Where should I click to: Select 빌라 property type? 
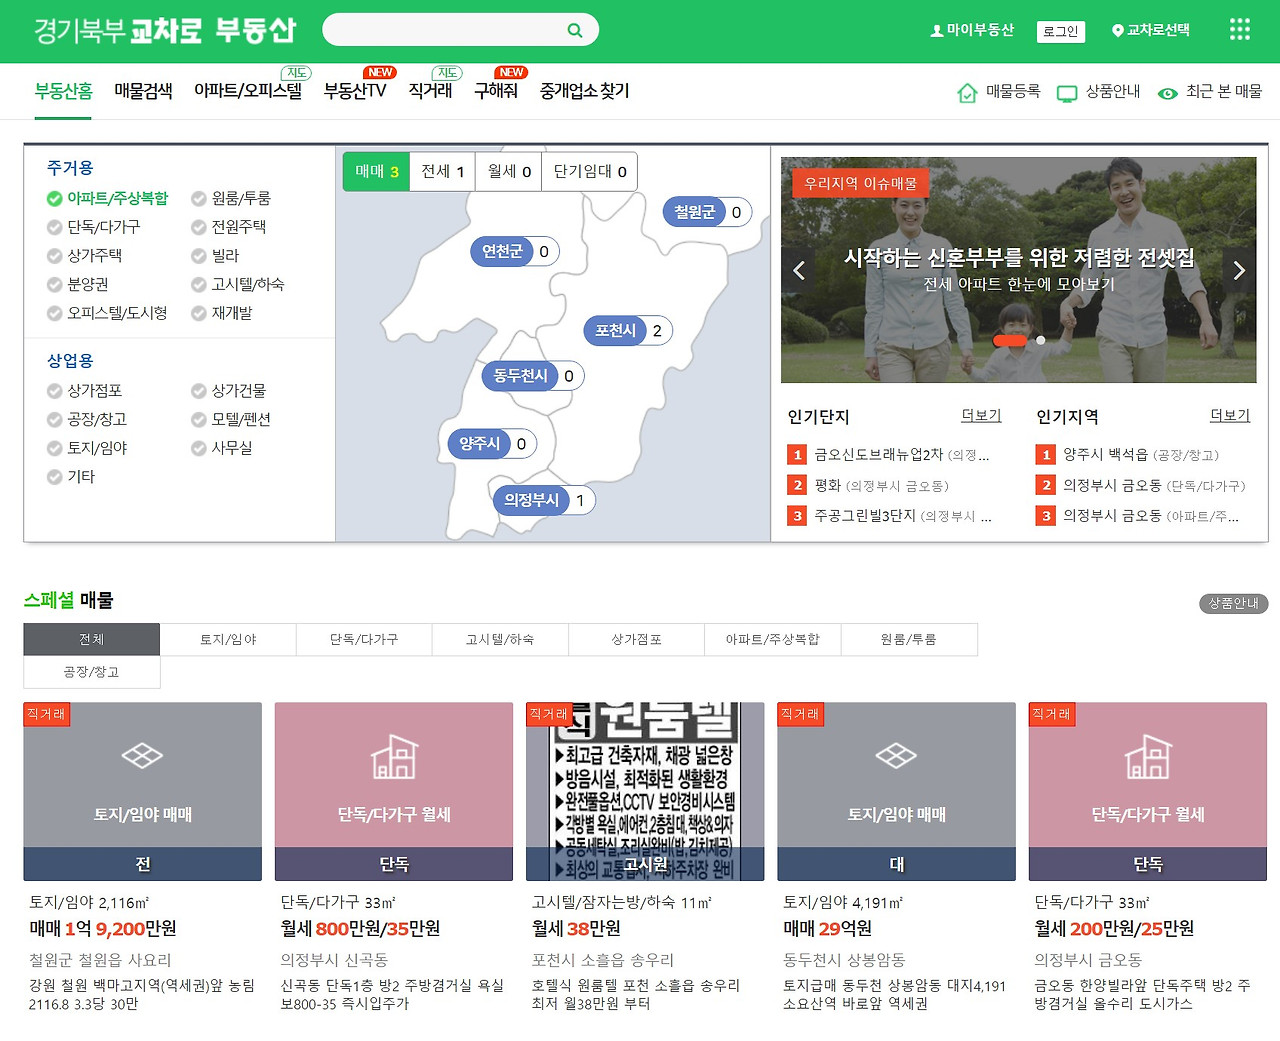[215, 256]
